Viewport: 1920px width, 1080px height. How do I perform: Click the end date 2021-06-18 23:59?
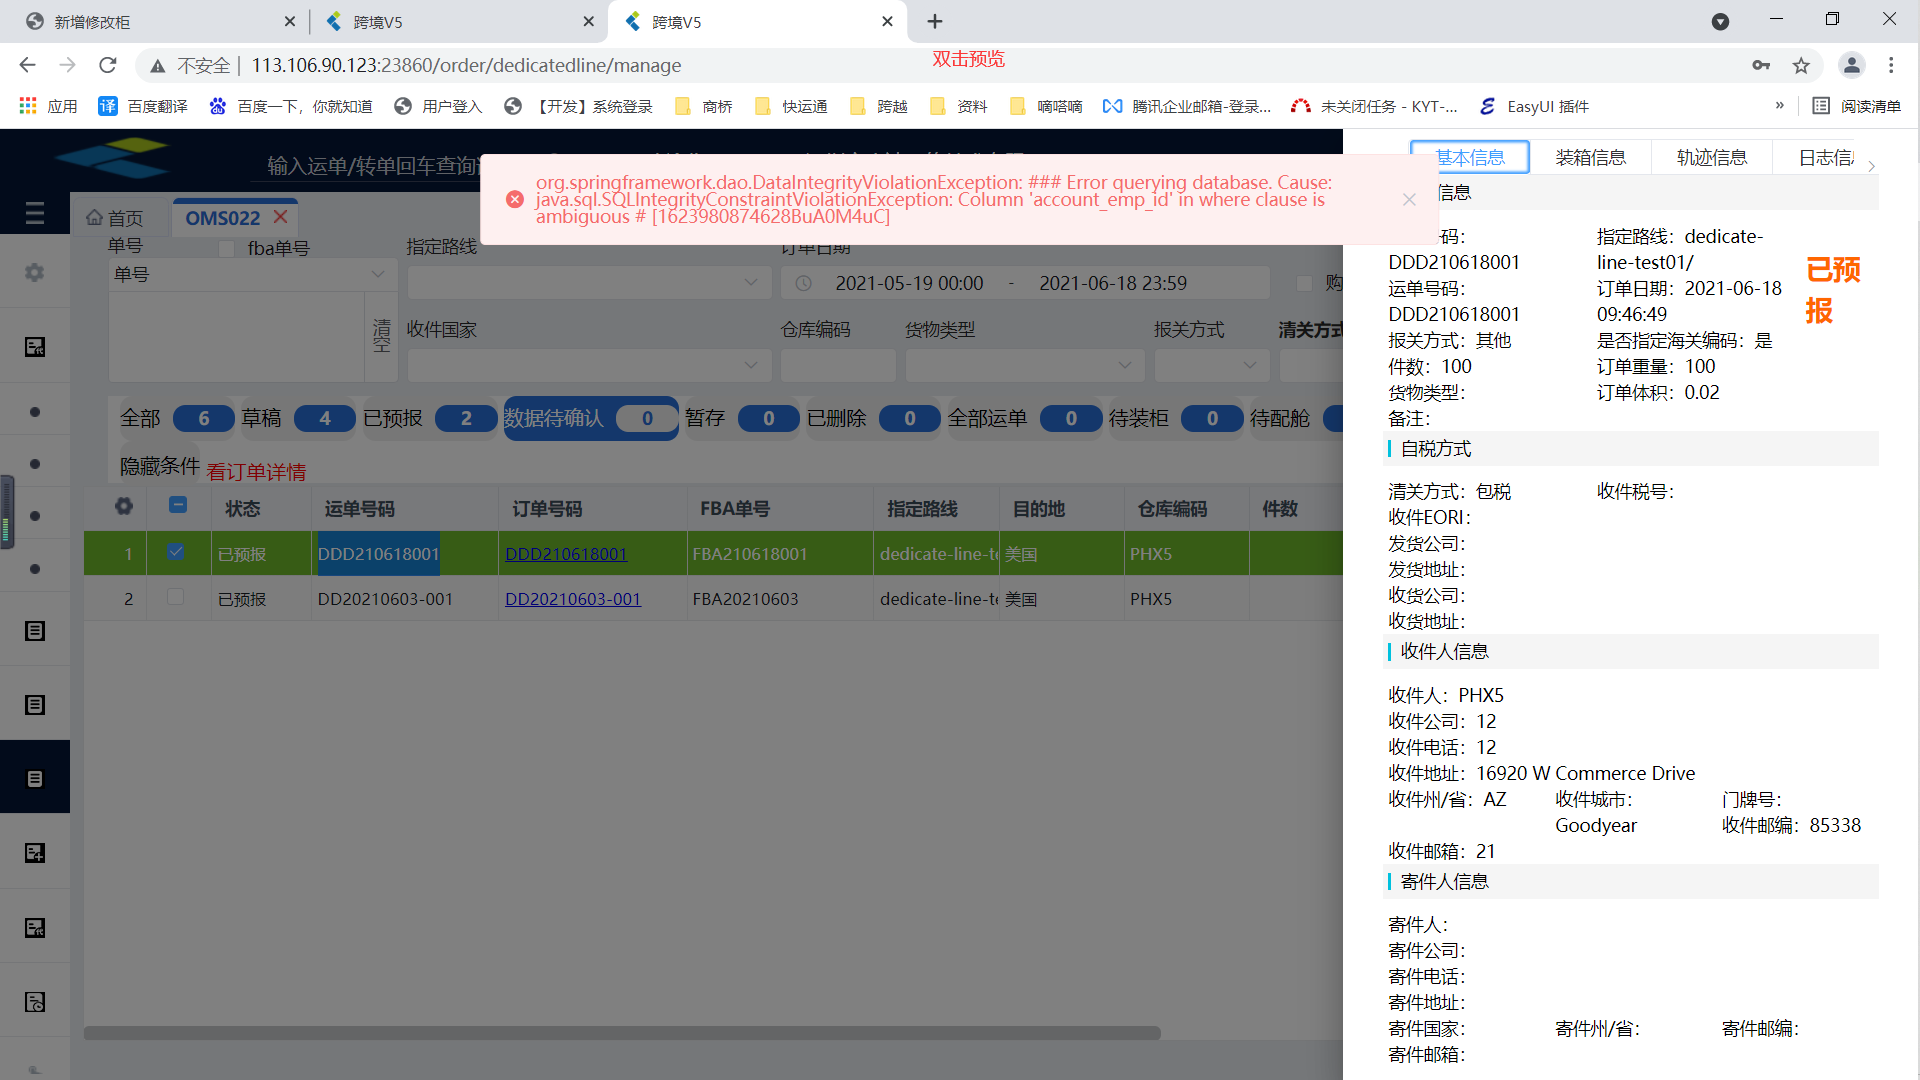pyautogui.click(x=1113, y=284)
